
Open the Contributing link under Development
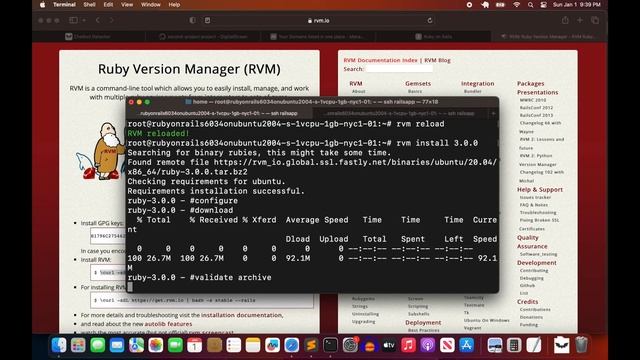[x=534, y=270]
